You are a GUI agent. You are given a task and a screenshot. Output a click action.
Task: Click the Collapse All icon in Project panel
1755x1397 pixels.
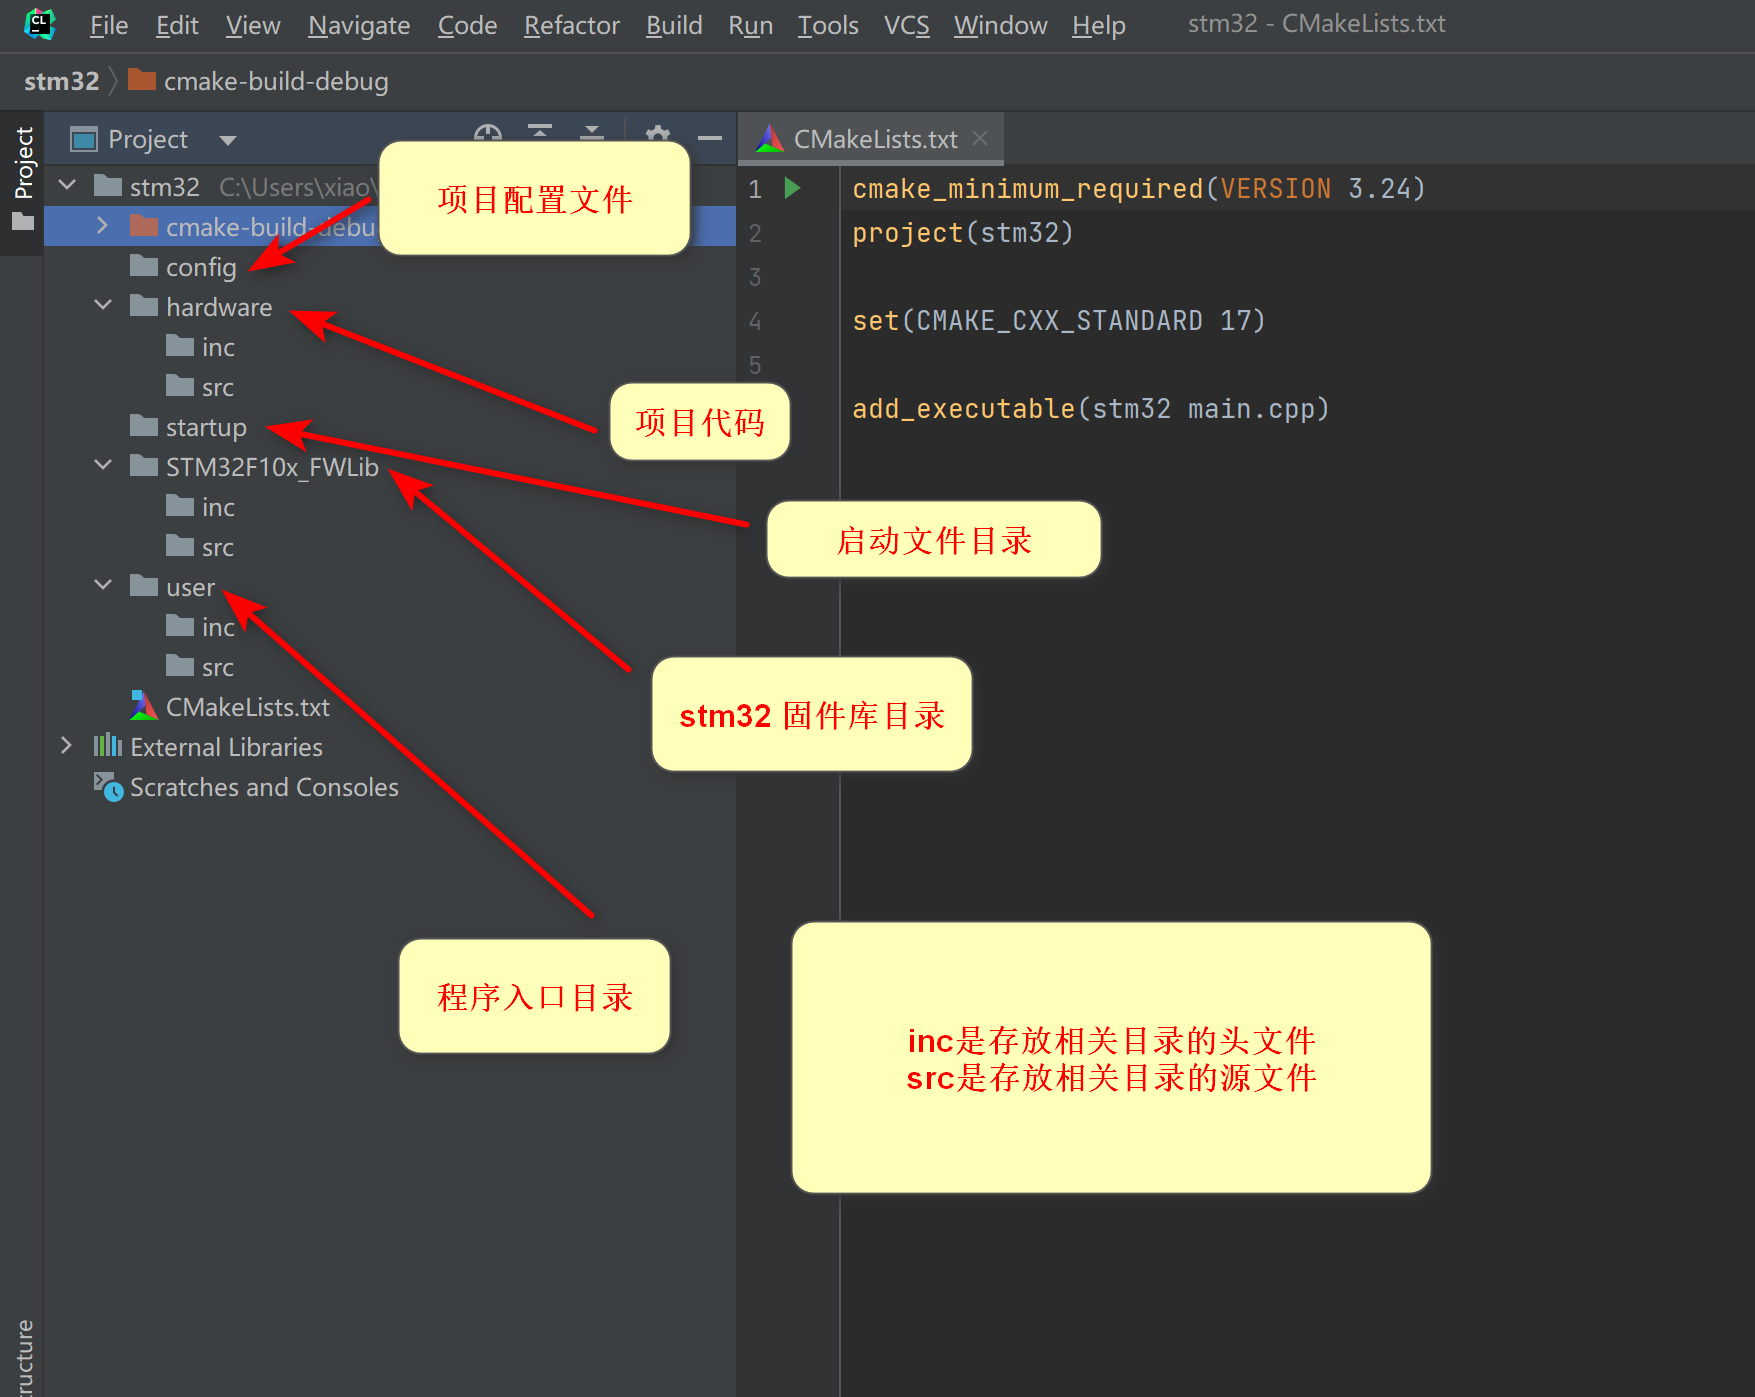[x=592, y=133]
